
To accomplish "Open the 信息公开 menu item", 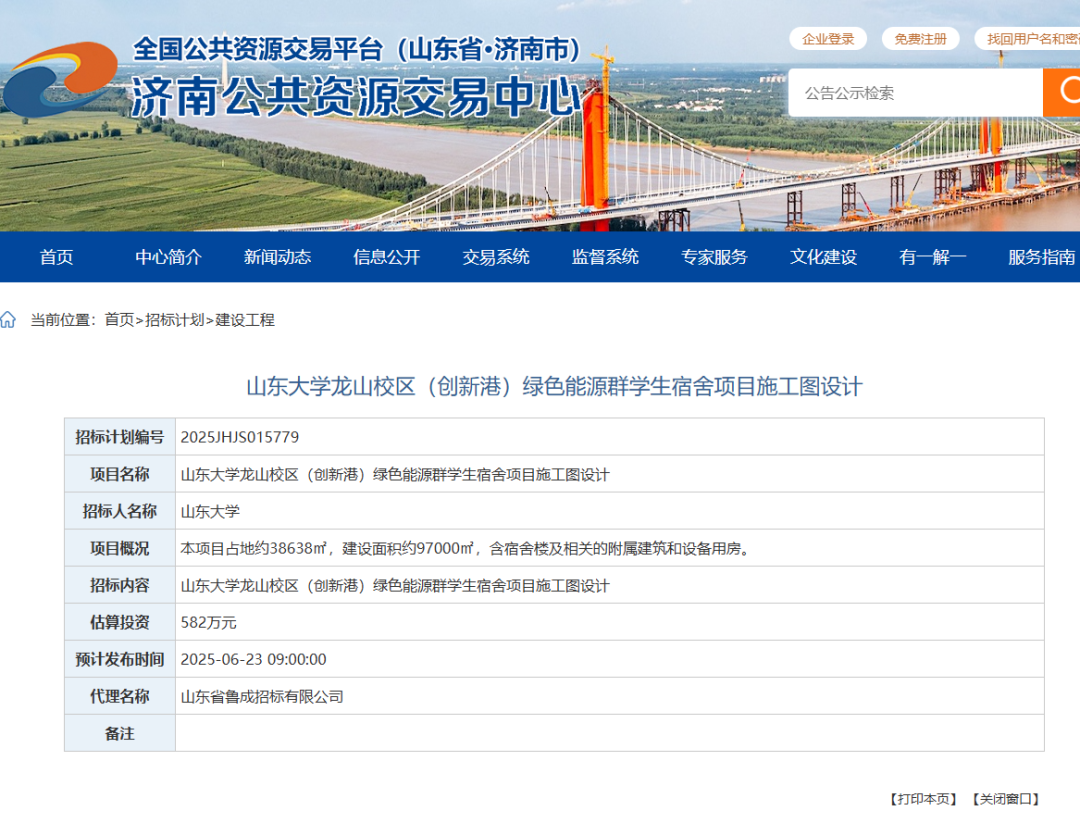I will (x=386, y=257).
